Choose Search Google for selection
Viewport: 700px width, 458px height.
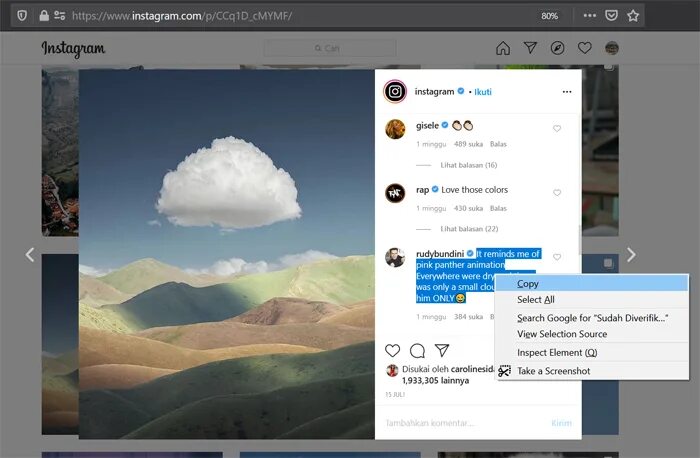click(592, 318)
